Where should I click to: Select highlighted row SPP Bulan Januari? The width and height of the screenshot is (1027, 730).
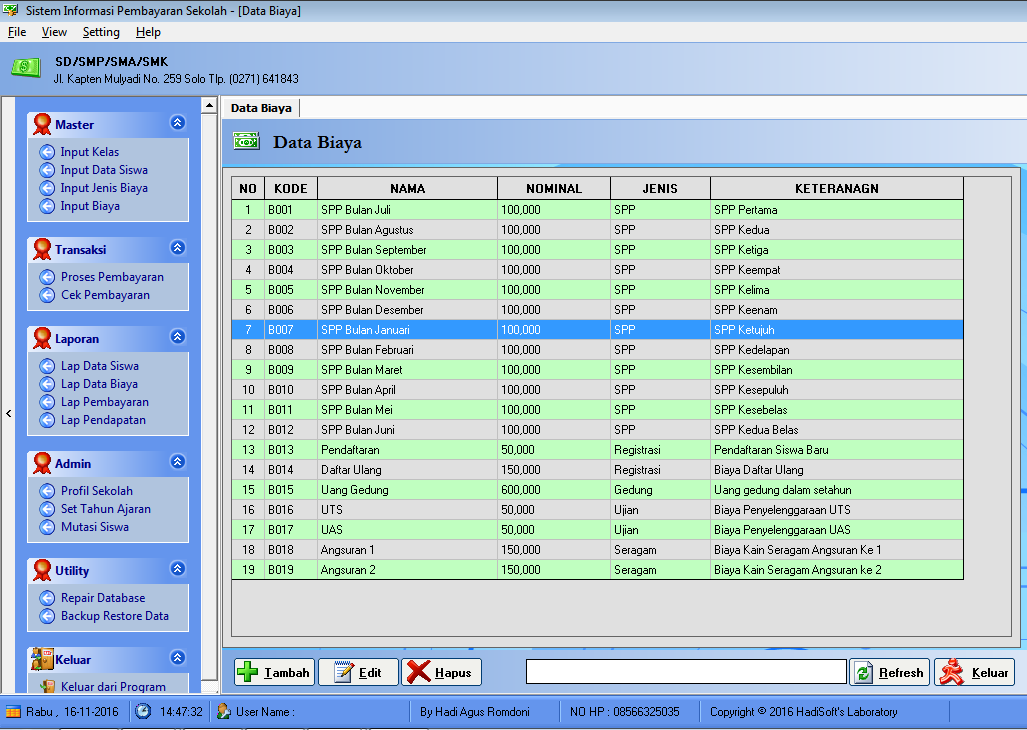597,330
